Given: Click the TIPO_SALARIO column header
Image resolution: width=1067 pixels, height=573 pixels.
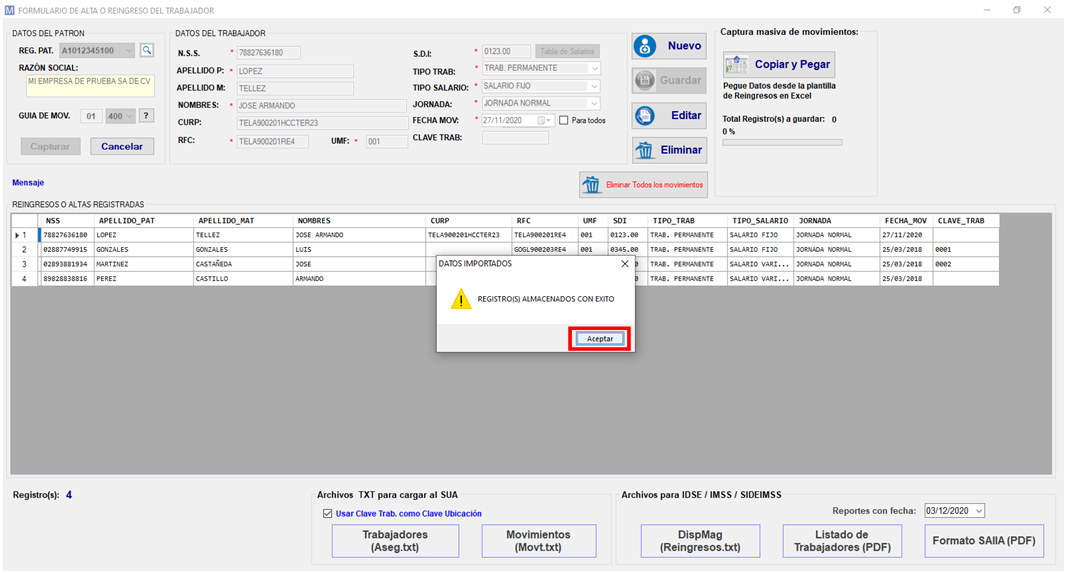Looking at the screenshot, I should pos(759,220).
